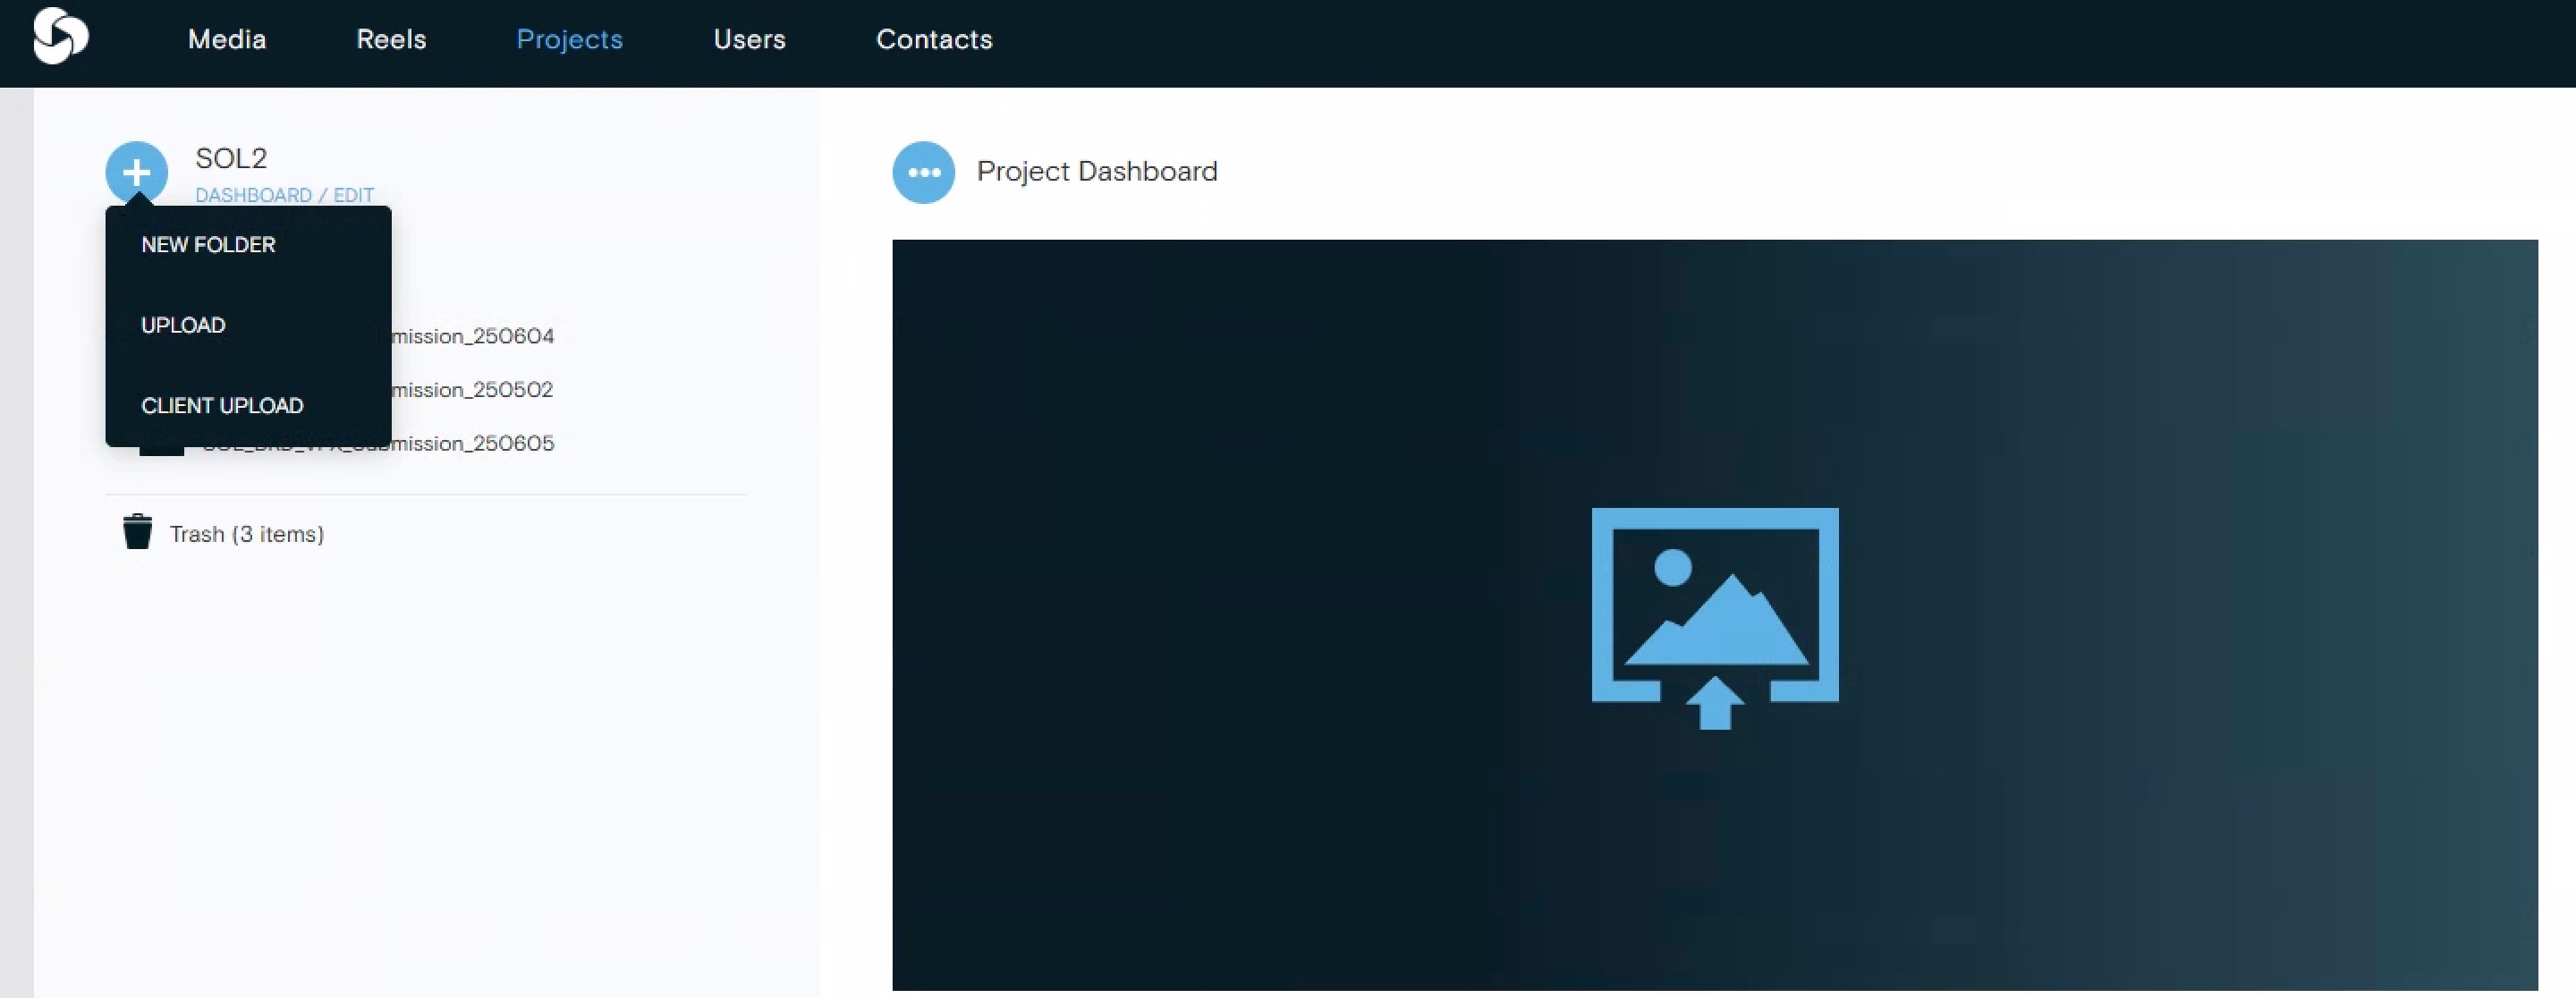Screen dimensions: 2576x998
Task: Click the EDIT link under SOL2
Action: pos(354,195)
